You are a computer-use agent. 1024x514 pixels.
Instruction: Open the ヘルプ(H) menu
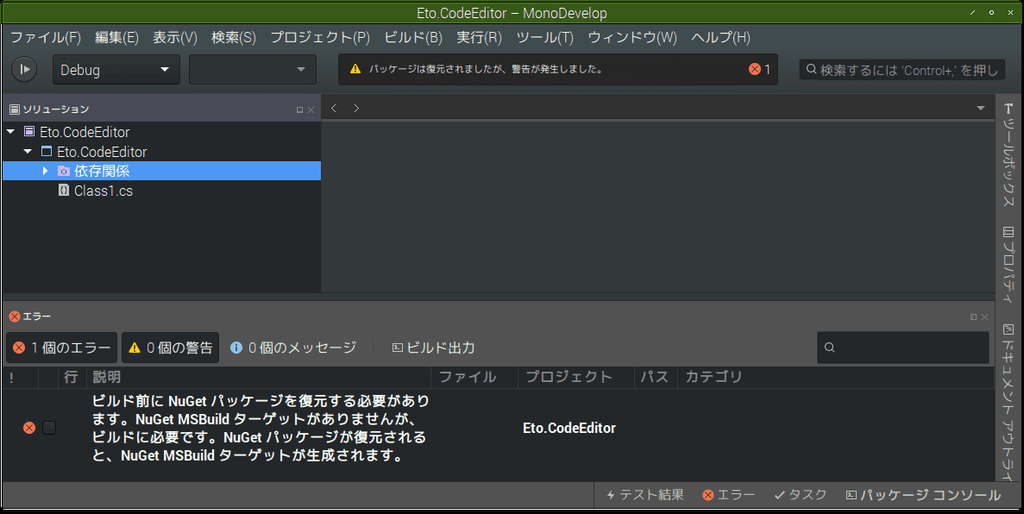720,37
